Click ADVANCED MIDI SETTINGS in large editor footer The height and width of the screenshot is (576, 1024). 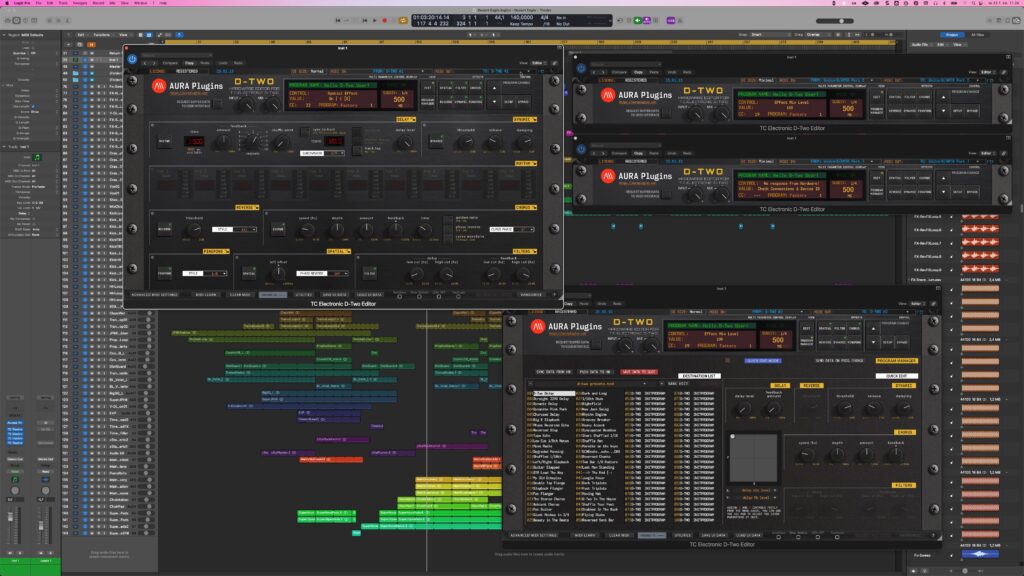pyautogui.click(x=154, y=295)
